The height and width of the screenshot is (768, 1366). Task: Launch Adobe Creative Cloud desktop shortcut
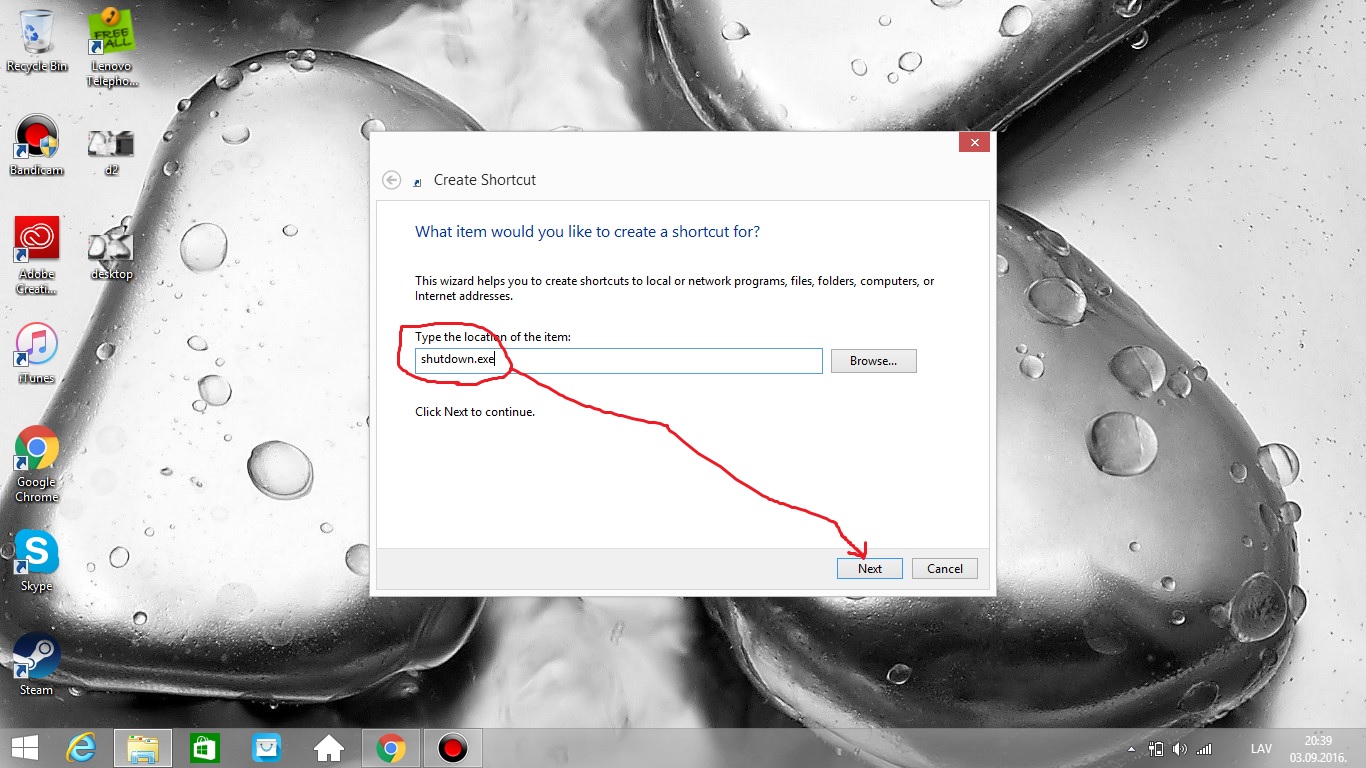click(37, 256)
